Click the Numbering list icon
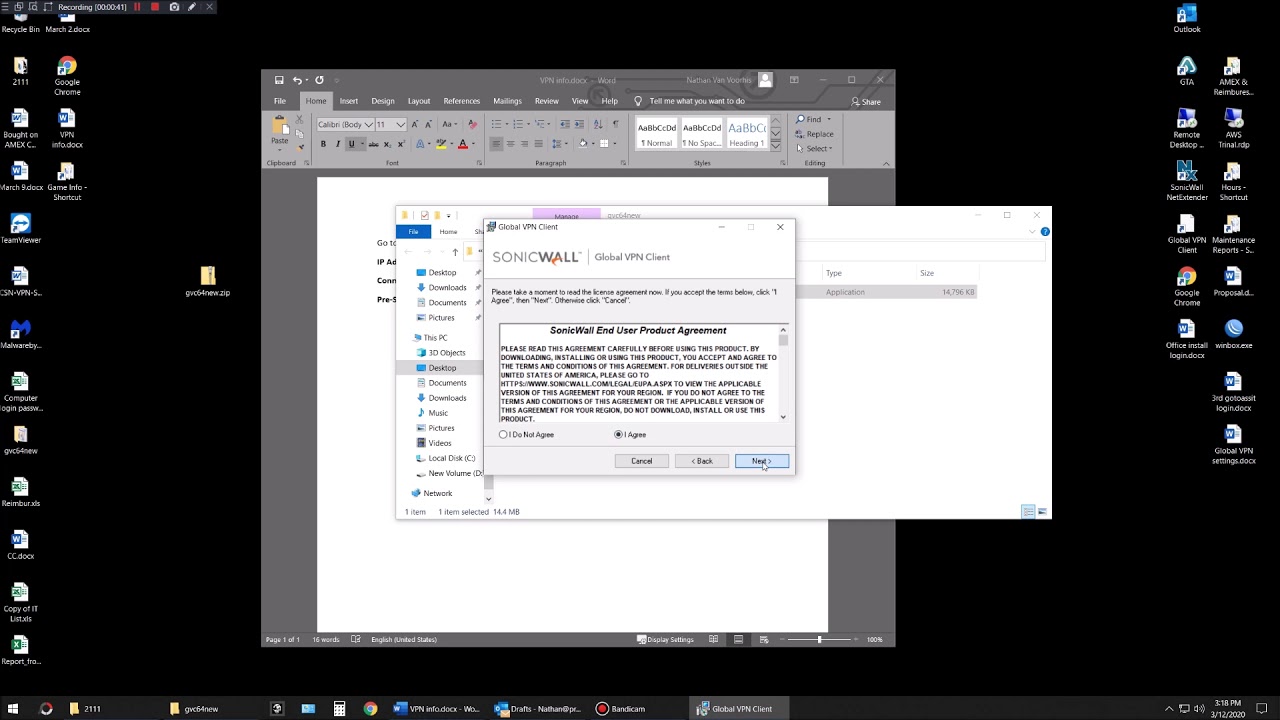 point(518,124)
